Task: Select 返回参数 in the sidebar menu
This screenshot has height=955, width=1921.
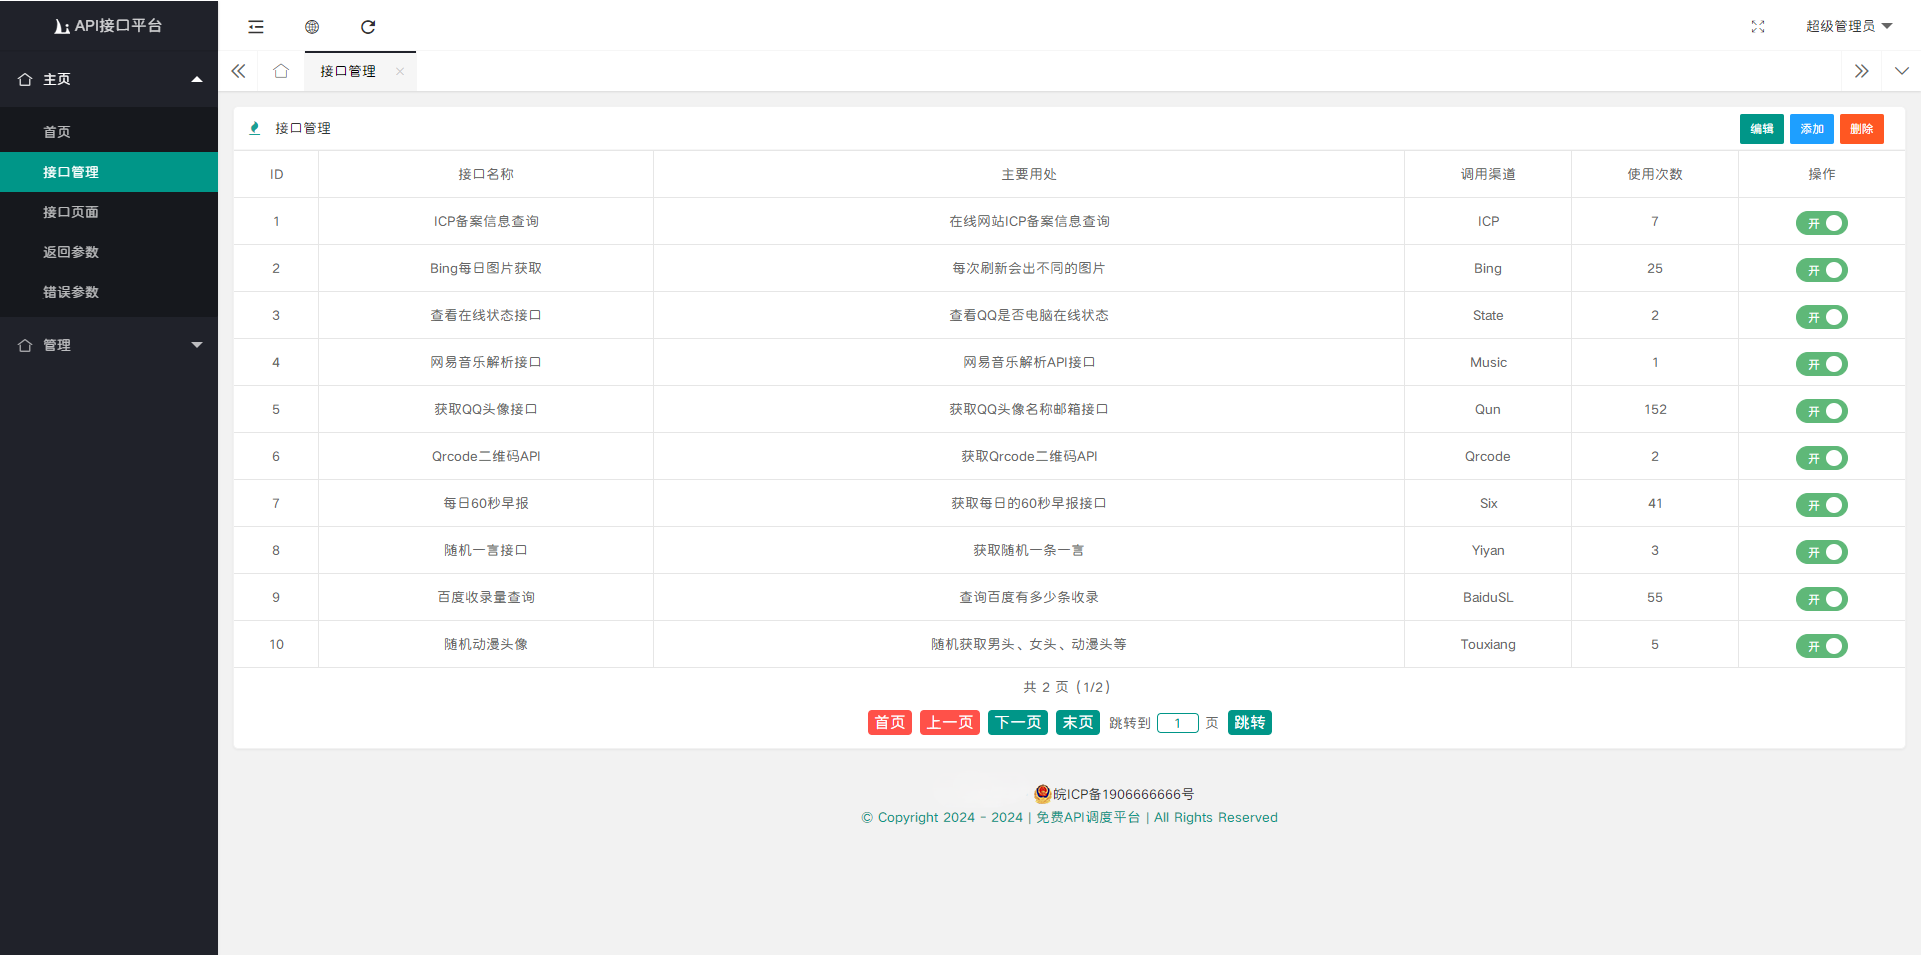Action: click(71, 252)
